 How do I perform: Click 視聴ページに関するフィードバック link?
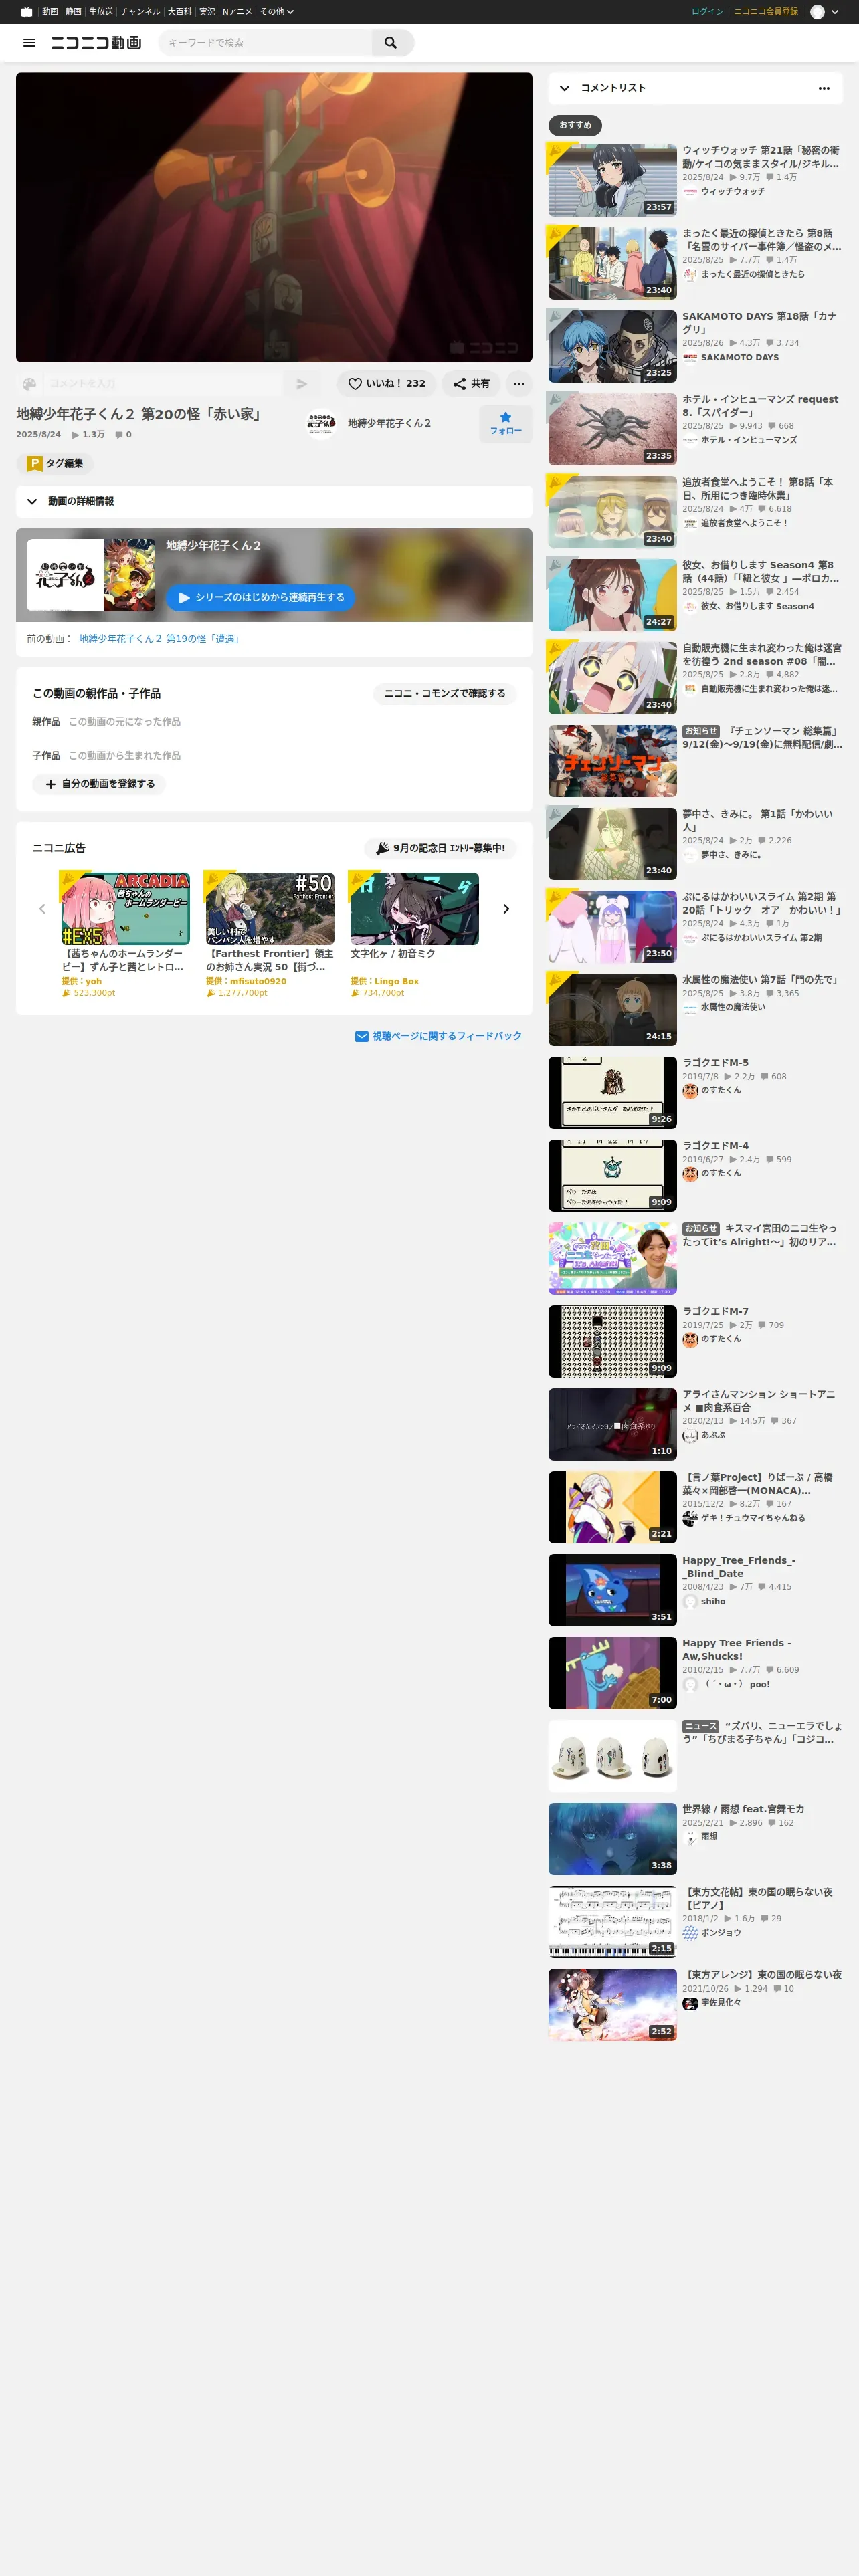[x=438, y=1036]
